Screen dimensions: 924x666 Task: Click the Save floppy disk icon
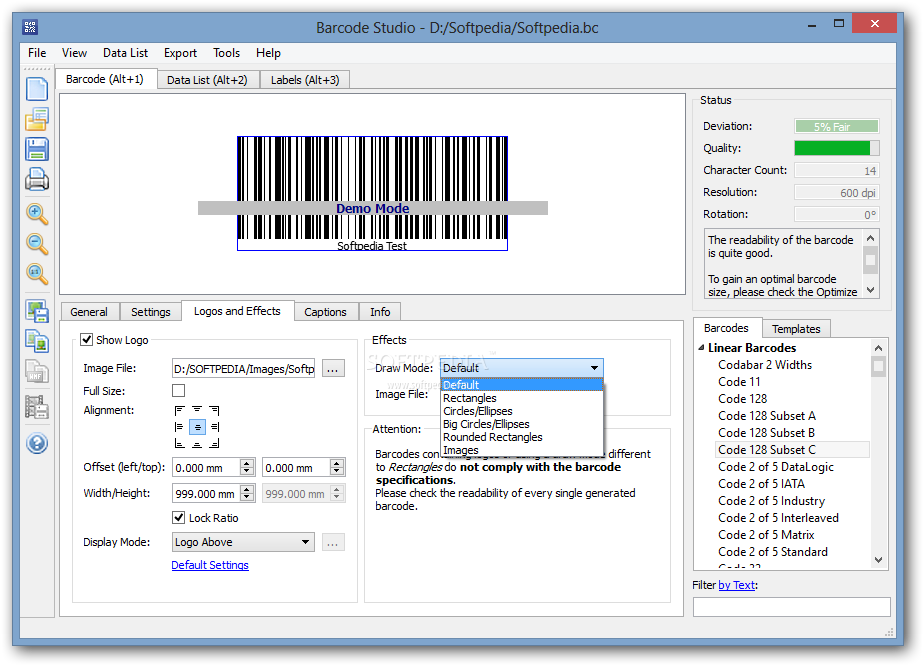(x=37, y=149)
